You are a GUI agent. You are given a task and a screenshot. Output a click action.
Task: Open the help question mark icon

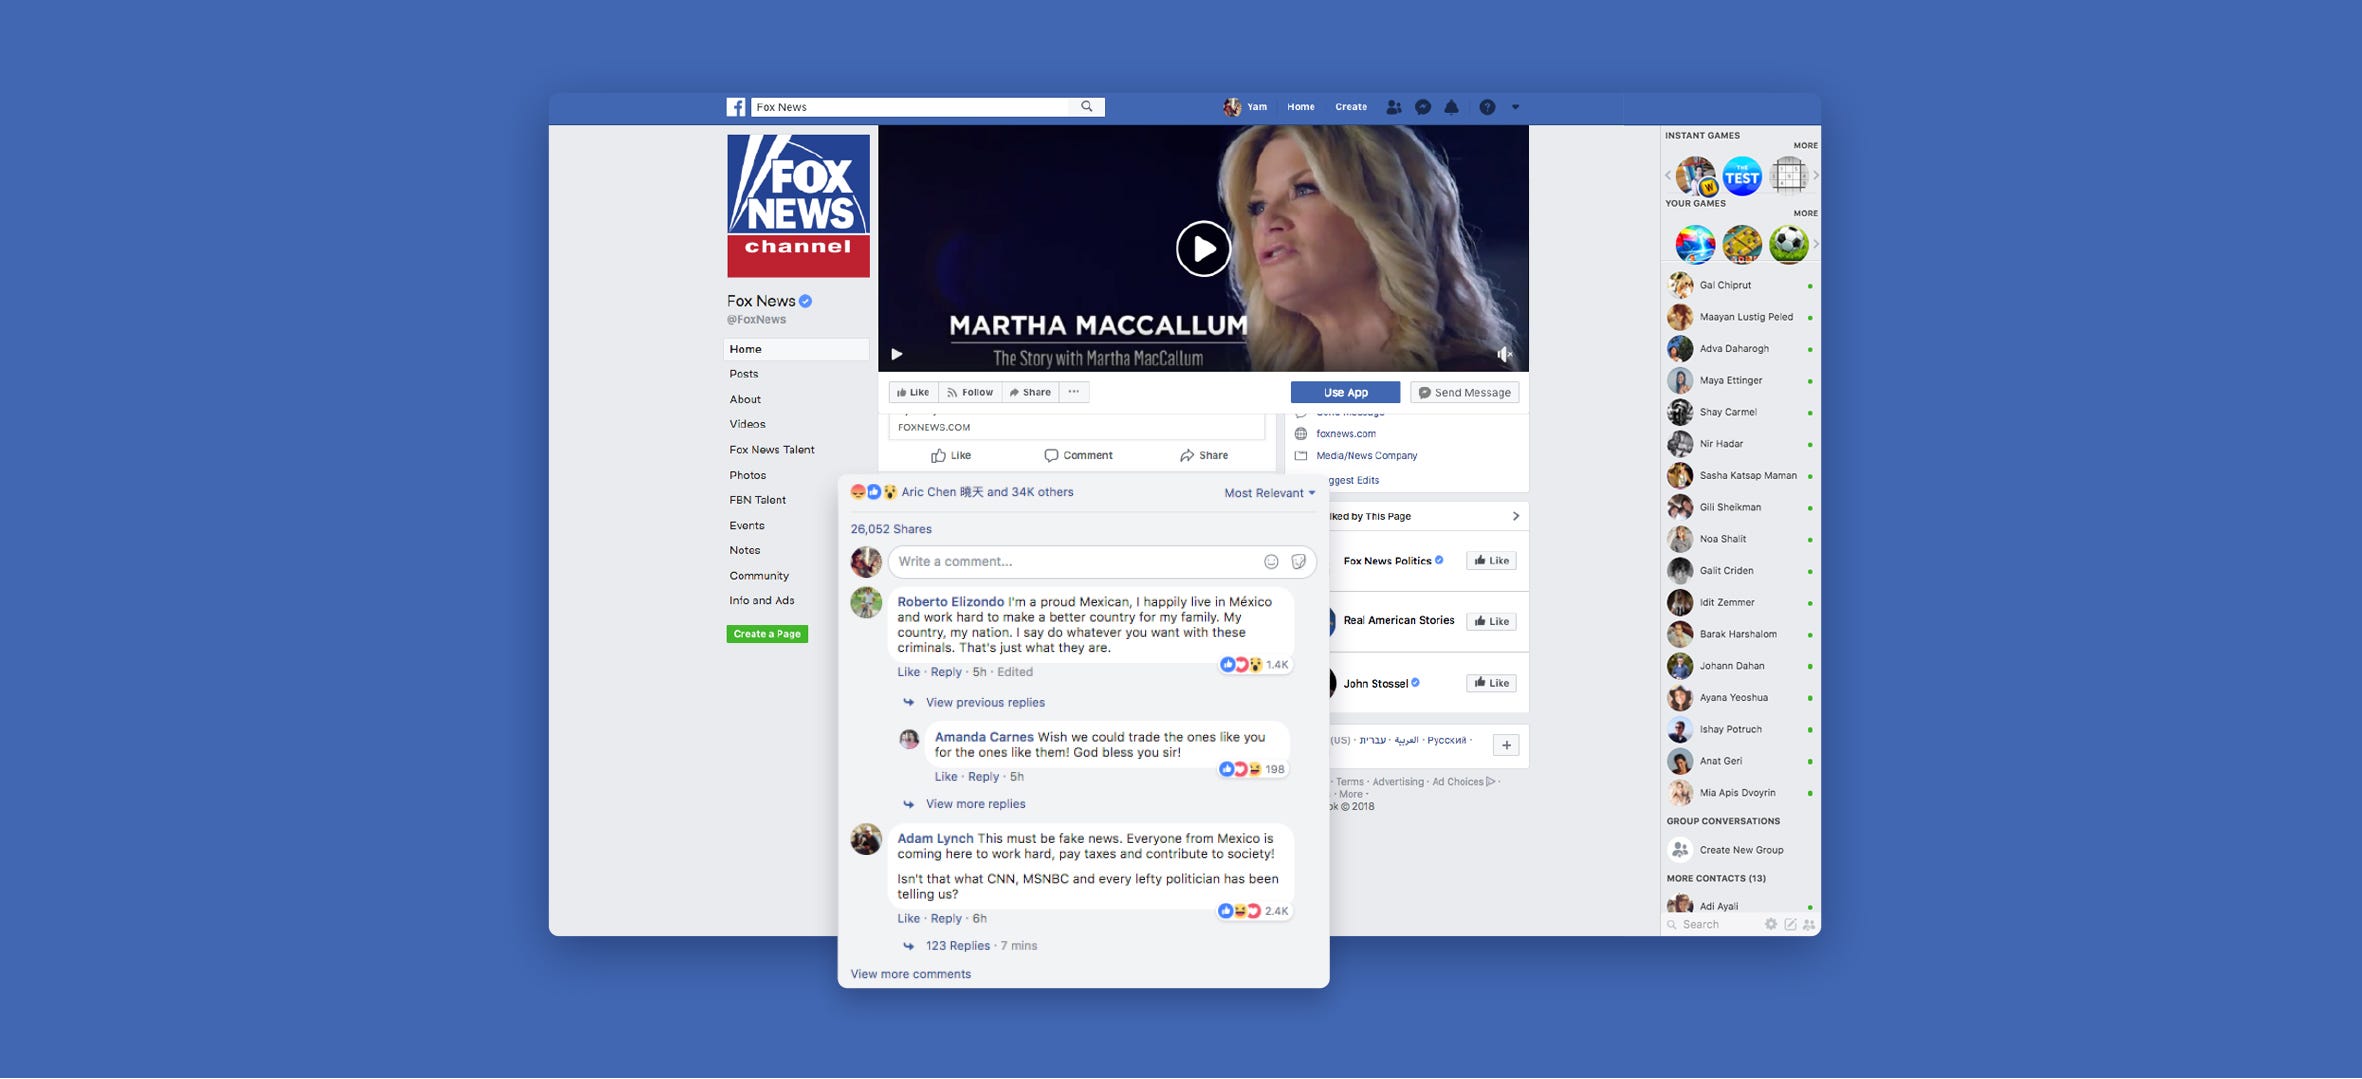[x=1487, y=107]
